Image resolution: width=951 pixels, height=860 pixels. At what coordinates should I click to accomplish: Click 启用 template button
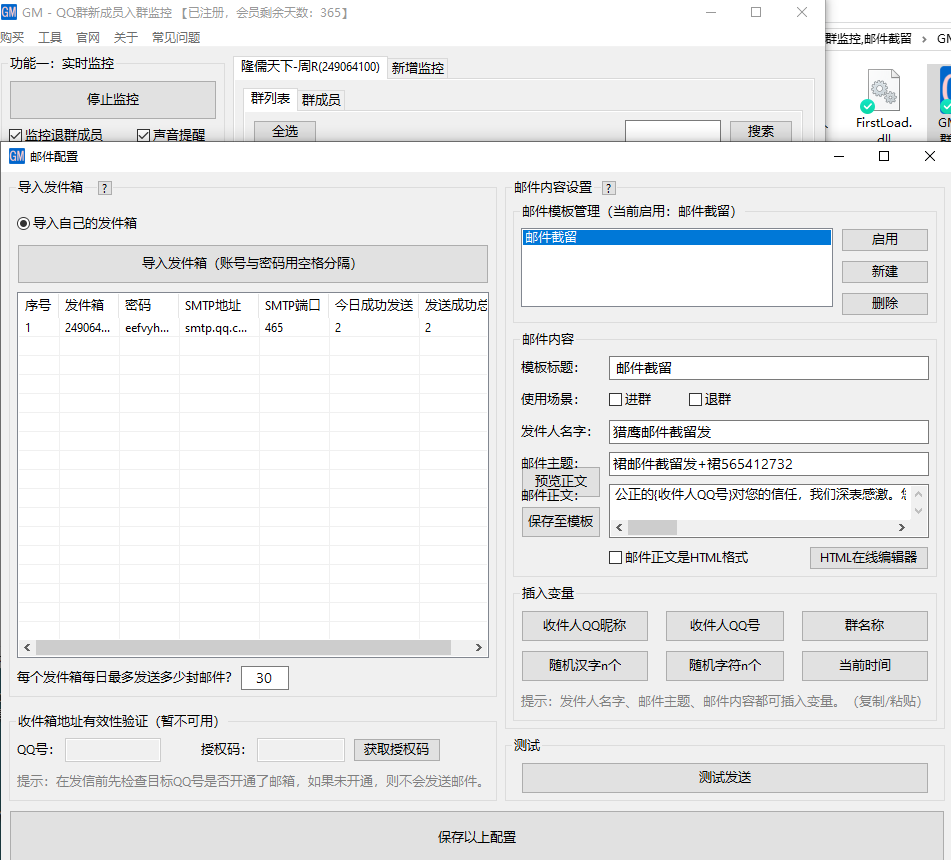[x=884, y=240]
